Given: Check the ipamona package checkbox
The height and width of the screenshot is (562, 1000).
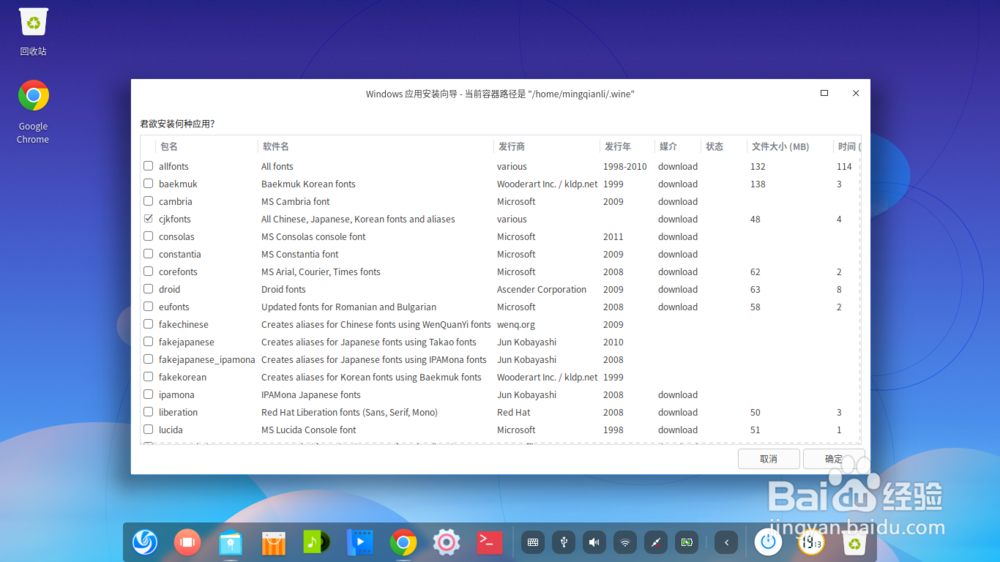Looking at the screenshot, I should click(149, 394).
